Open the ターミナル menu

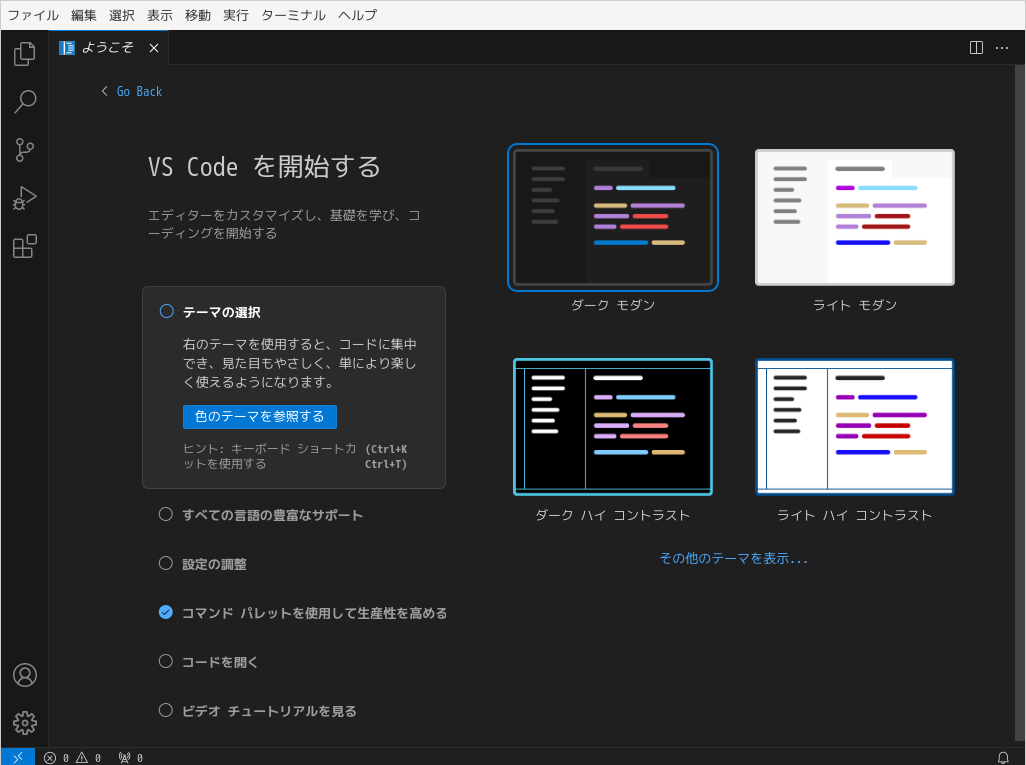click(x=293, y=15)
